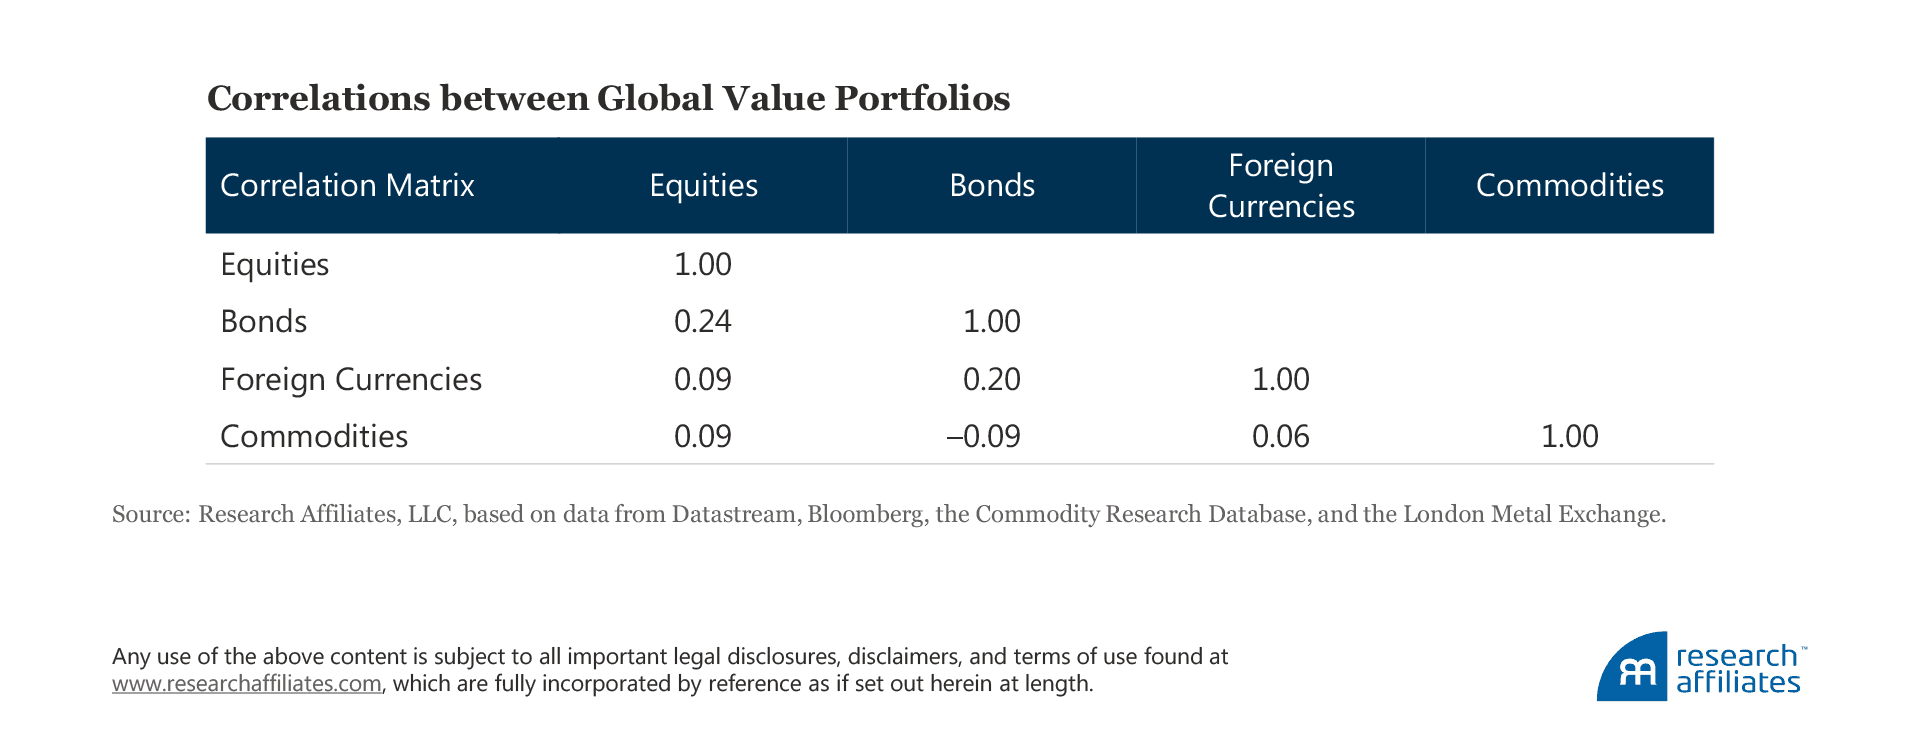
Task: Select the 0.06 correlation value
Action: click(1280, 436)
